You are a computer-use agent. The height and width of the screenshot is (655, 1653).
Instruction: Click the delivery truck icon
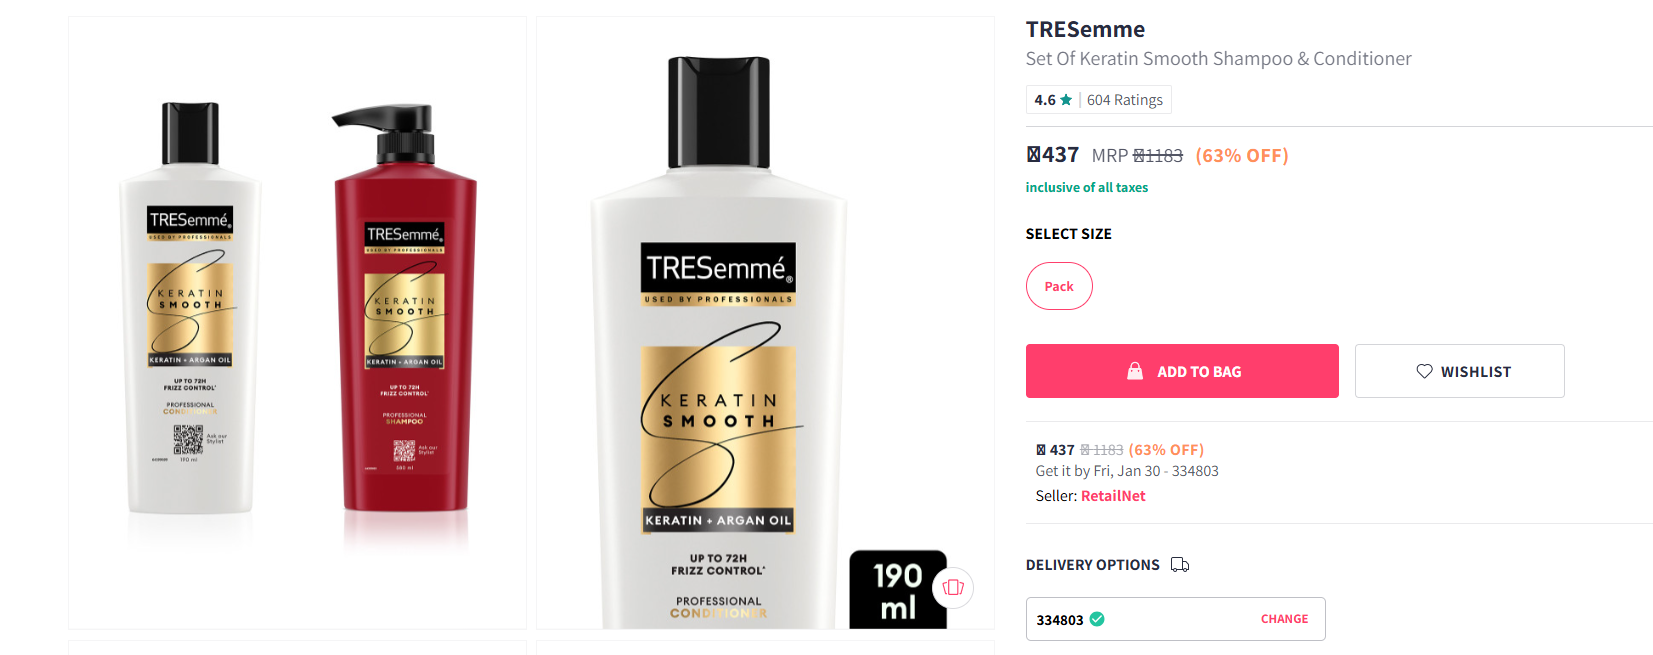[1180, 565]
